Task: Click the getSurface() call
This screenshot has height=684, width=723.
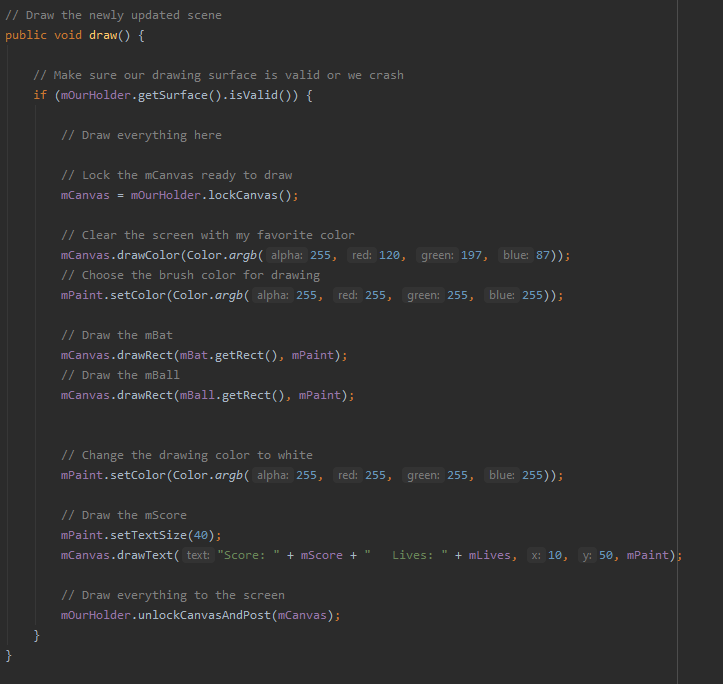Action: [x=180, y=95]
